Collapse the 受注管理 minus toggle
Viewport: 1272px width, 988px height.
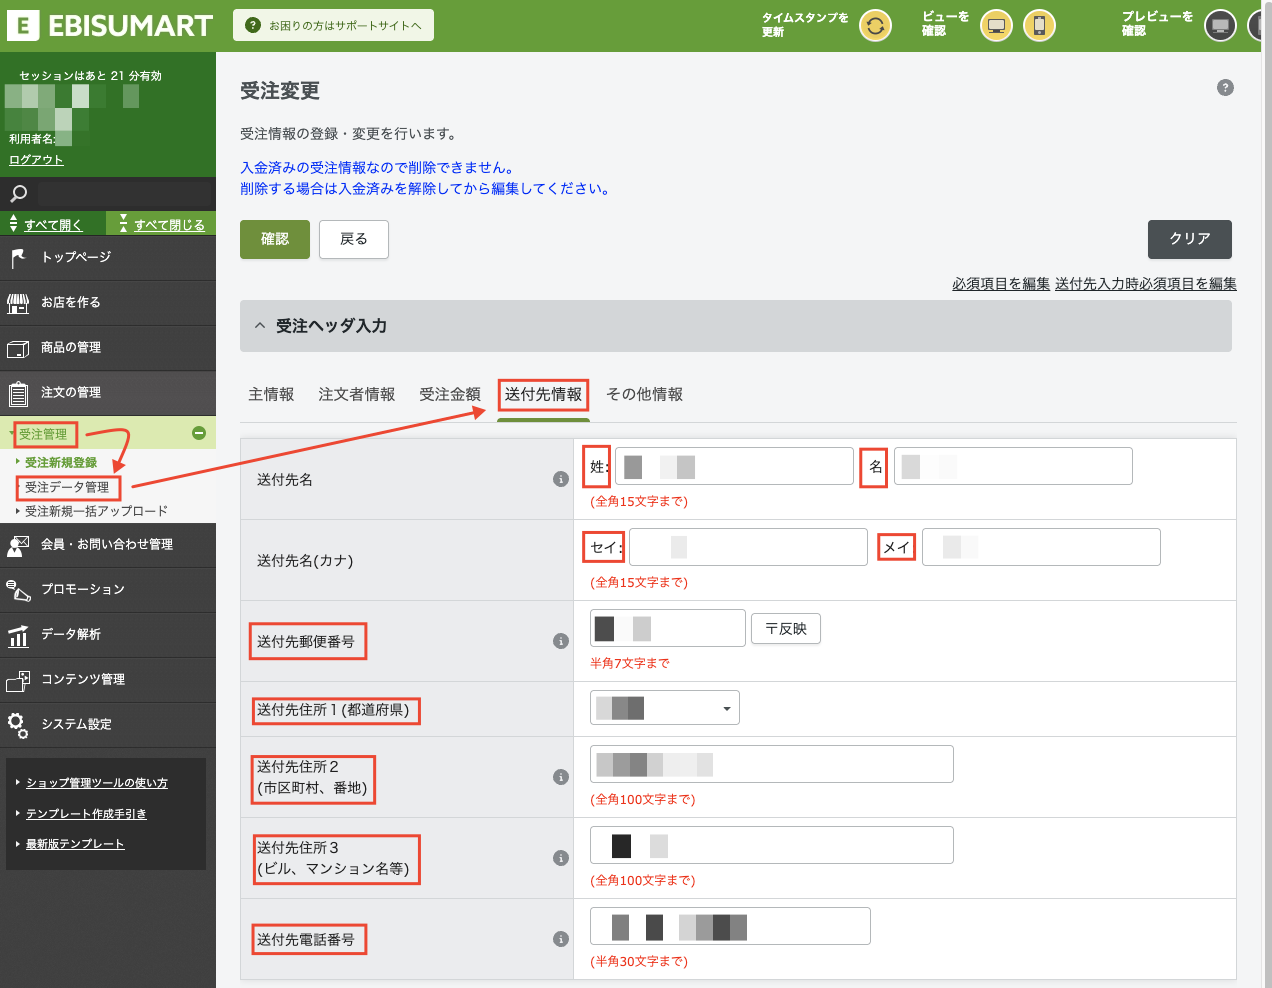point(199,433)
